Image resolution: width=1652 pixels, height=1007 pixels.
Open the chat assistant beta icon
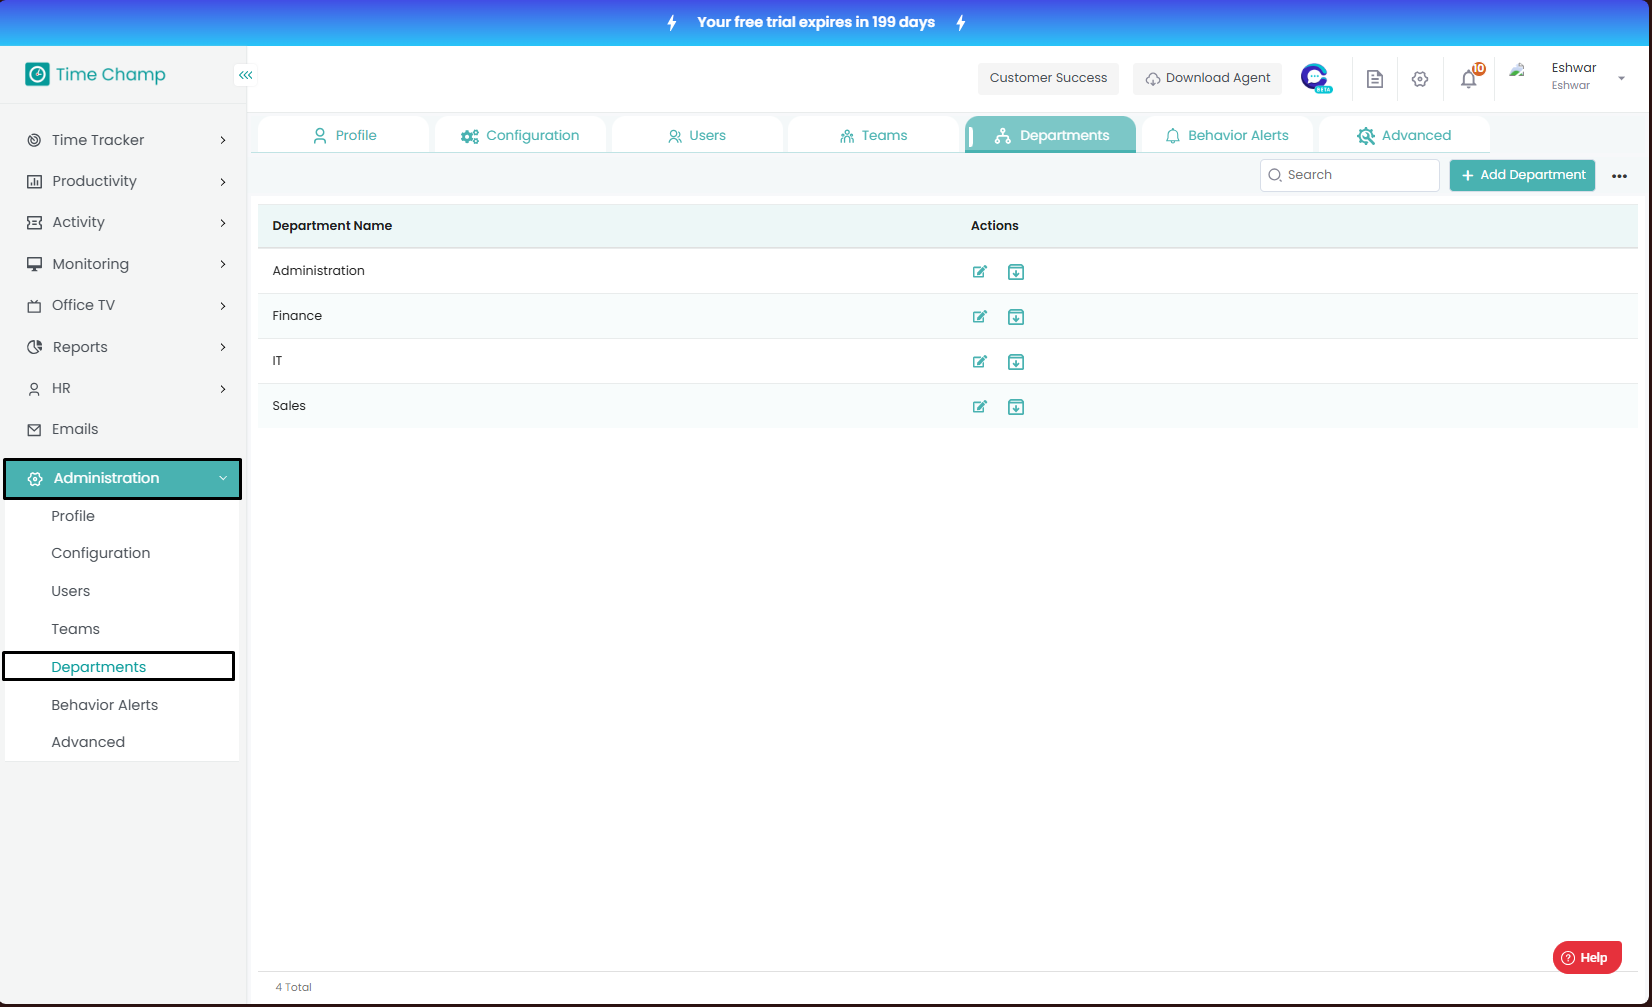[x=1315, y=78]
